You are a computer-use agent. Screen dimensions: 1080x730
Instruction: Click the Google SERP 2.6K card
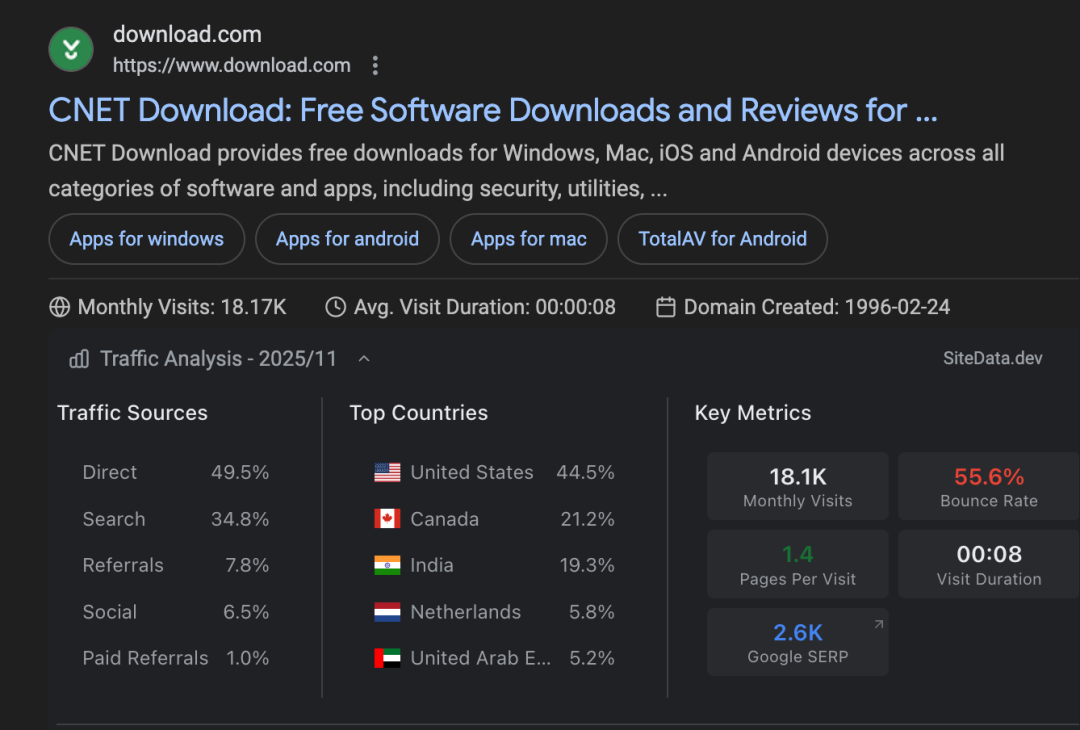798,642
